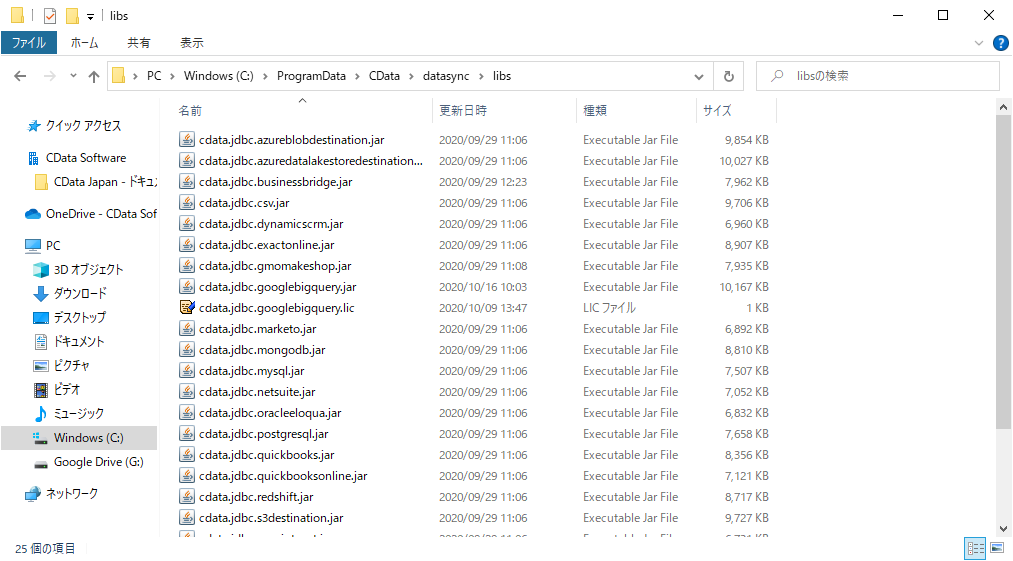Click the jar icon for gmomakeshop.jar
Screen dimensions: 1013x561
(187, 266)
